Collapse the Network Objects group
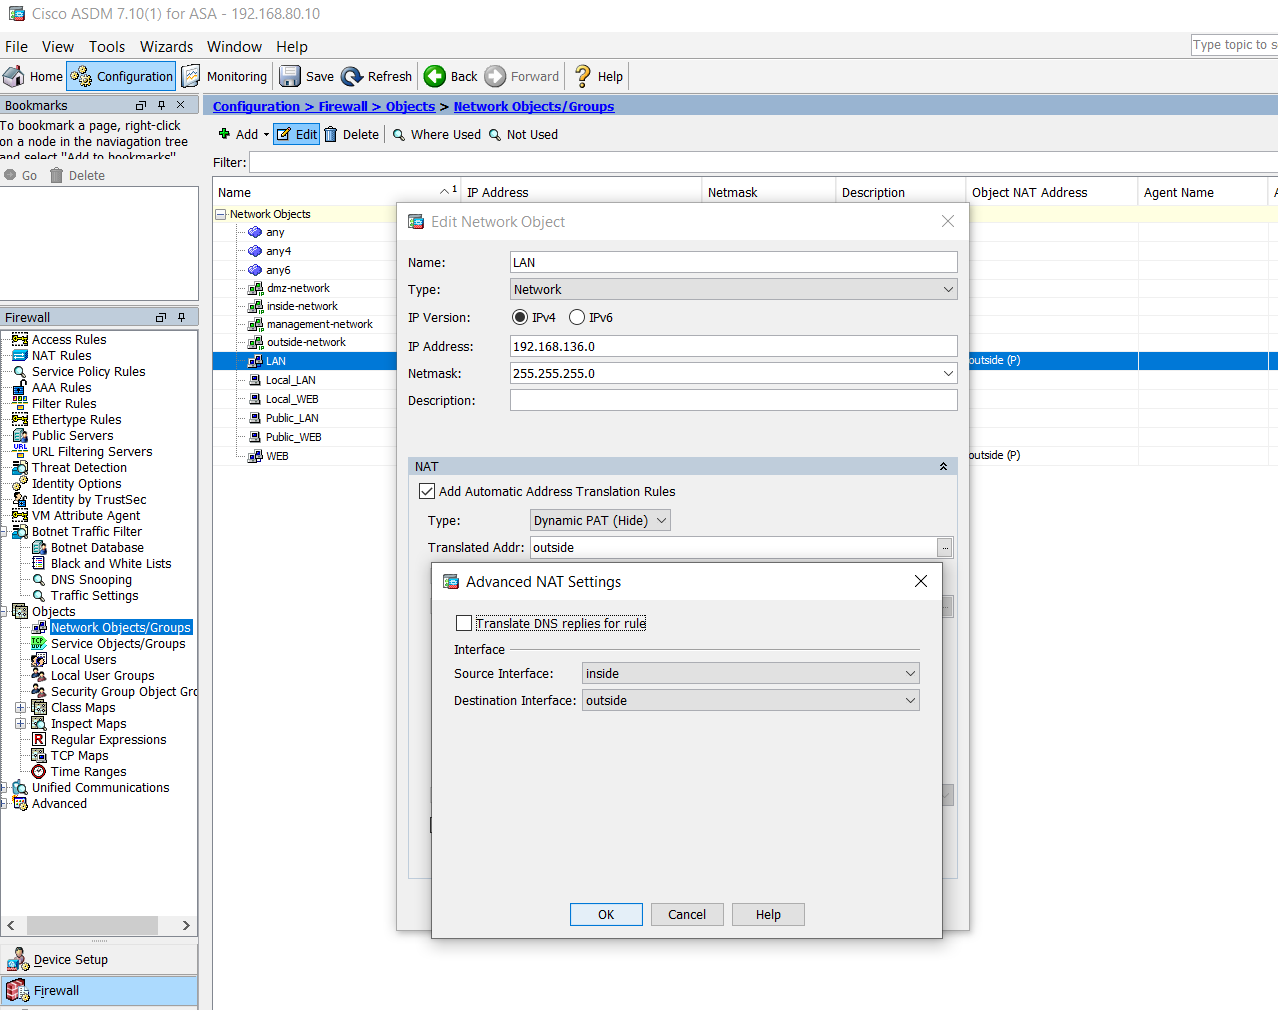The height and width of the screenshot is (1010, 1278). pyautogui.click(x=221, y=214)
